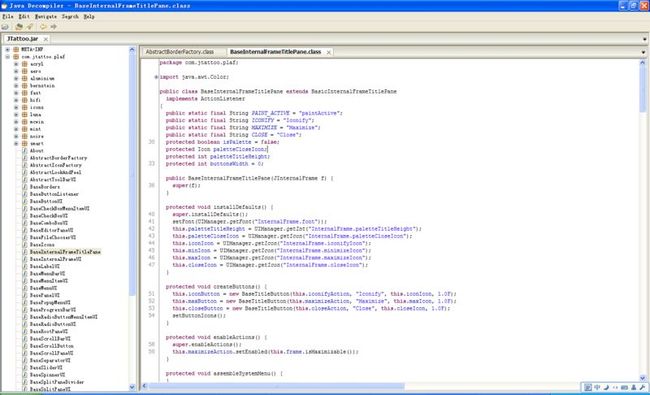
Task: Click the smart package icon
Action: click(24, 143)
